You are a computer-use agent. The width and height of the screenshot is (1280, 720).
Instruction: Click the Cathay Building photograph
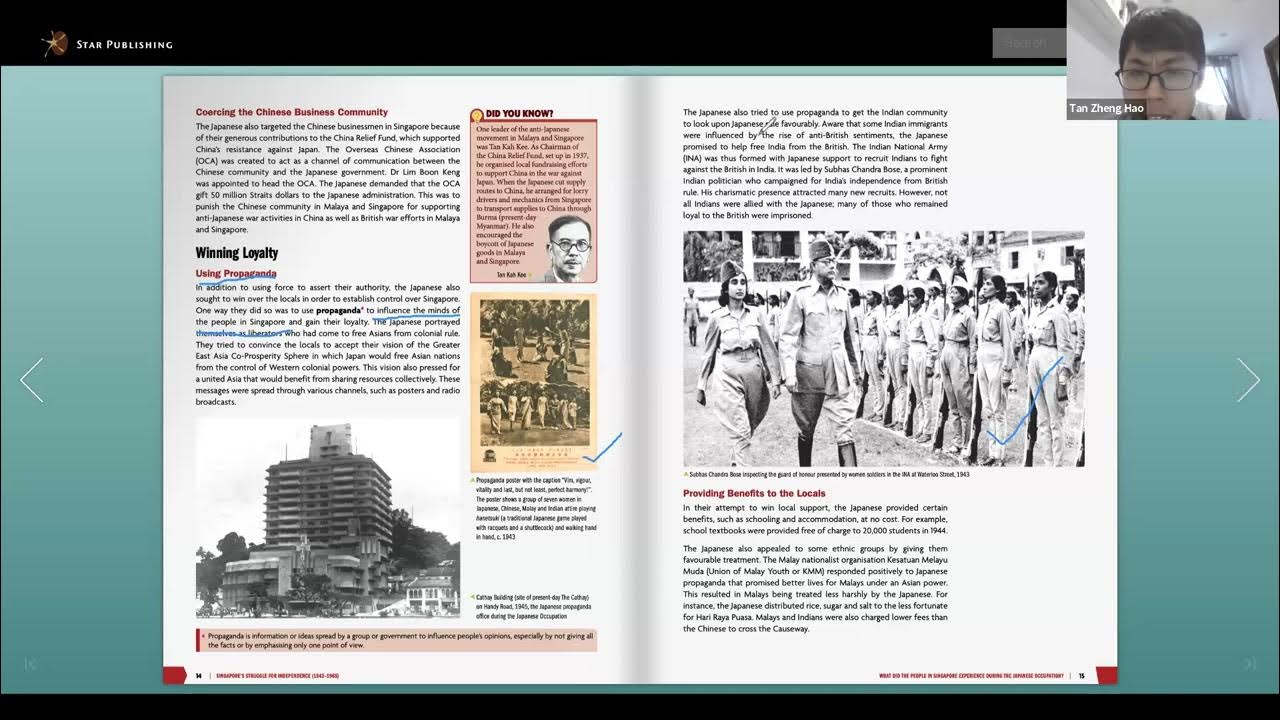coord(328,519)
